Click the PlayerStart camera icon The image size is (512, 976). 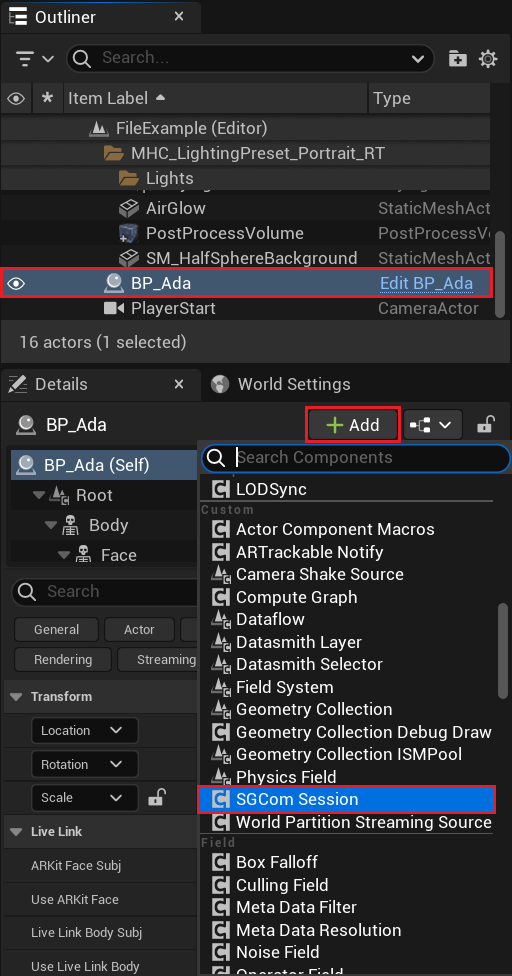[114, 308]
